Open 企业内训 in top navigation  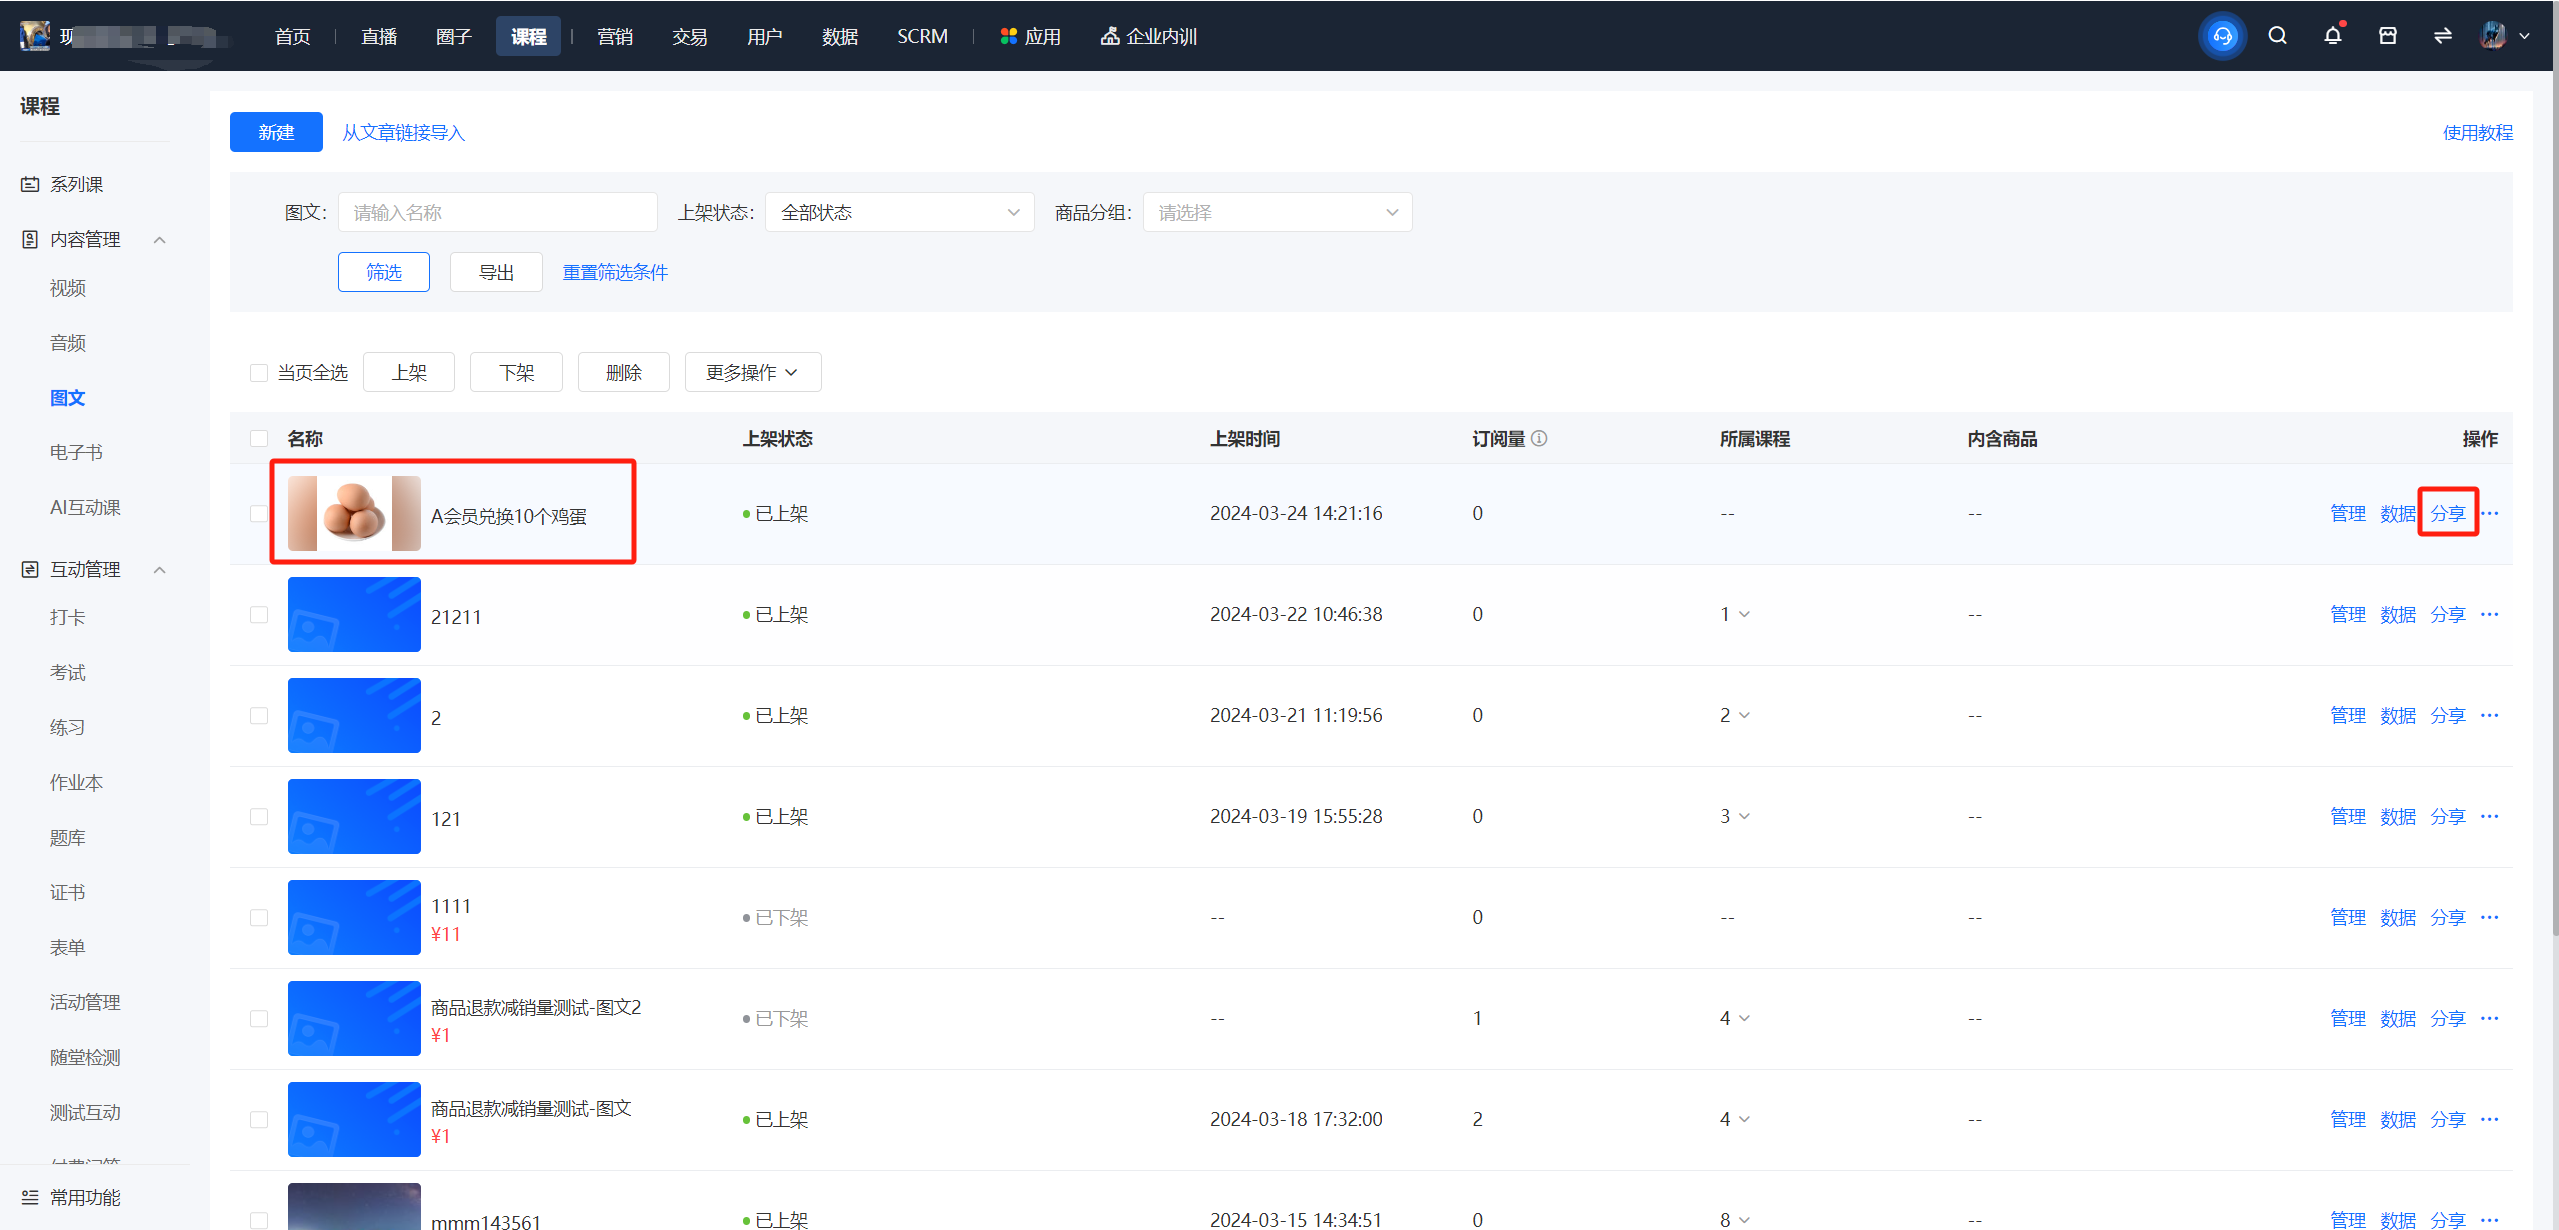coord(1149,36)
